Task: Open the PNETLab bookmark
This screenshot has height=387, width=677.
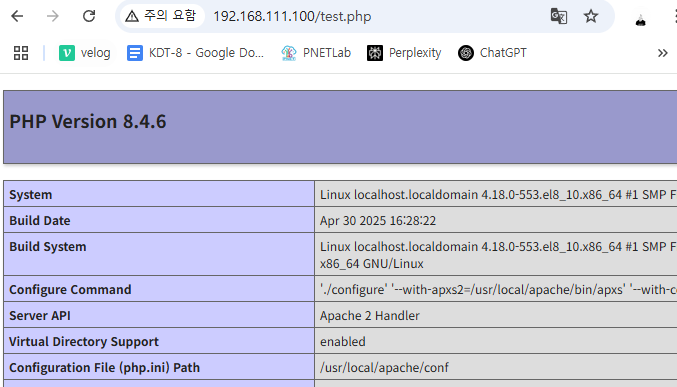Action: coord(316,53)
